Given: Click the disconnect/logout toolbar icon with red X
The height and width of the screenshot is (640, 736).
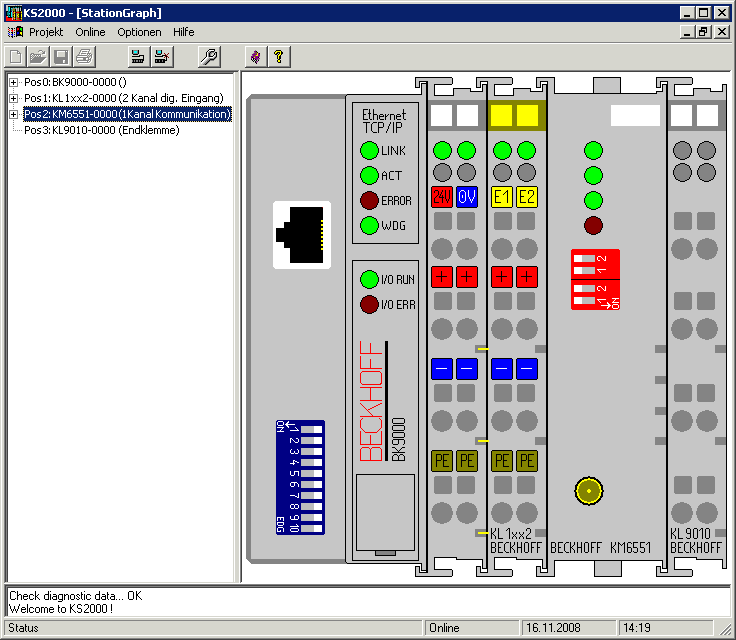Looking at the screenshot, I should tap(162, 57).
